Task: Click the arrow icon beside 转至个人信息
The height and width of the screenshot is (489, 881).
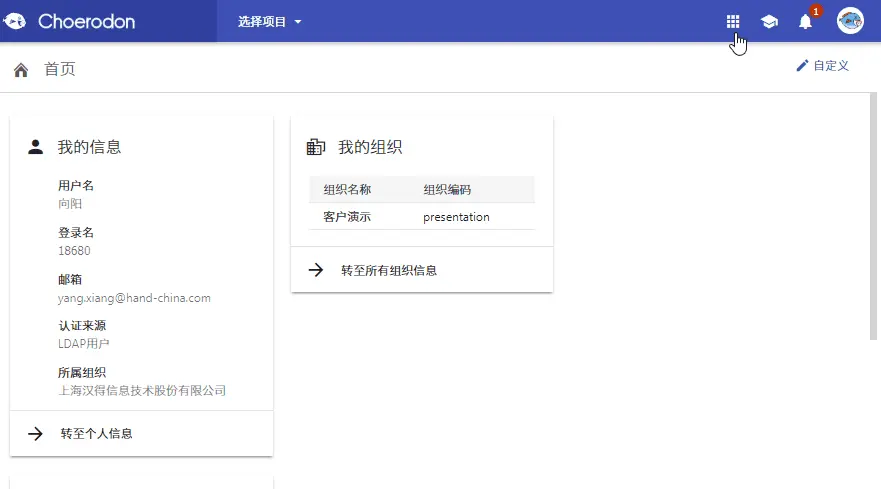Action: click(35, 433)
